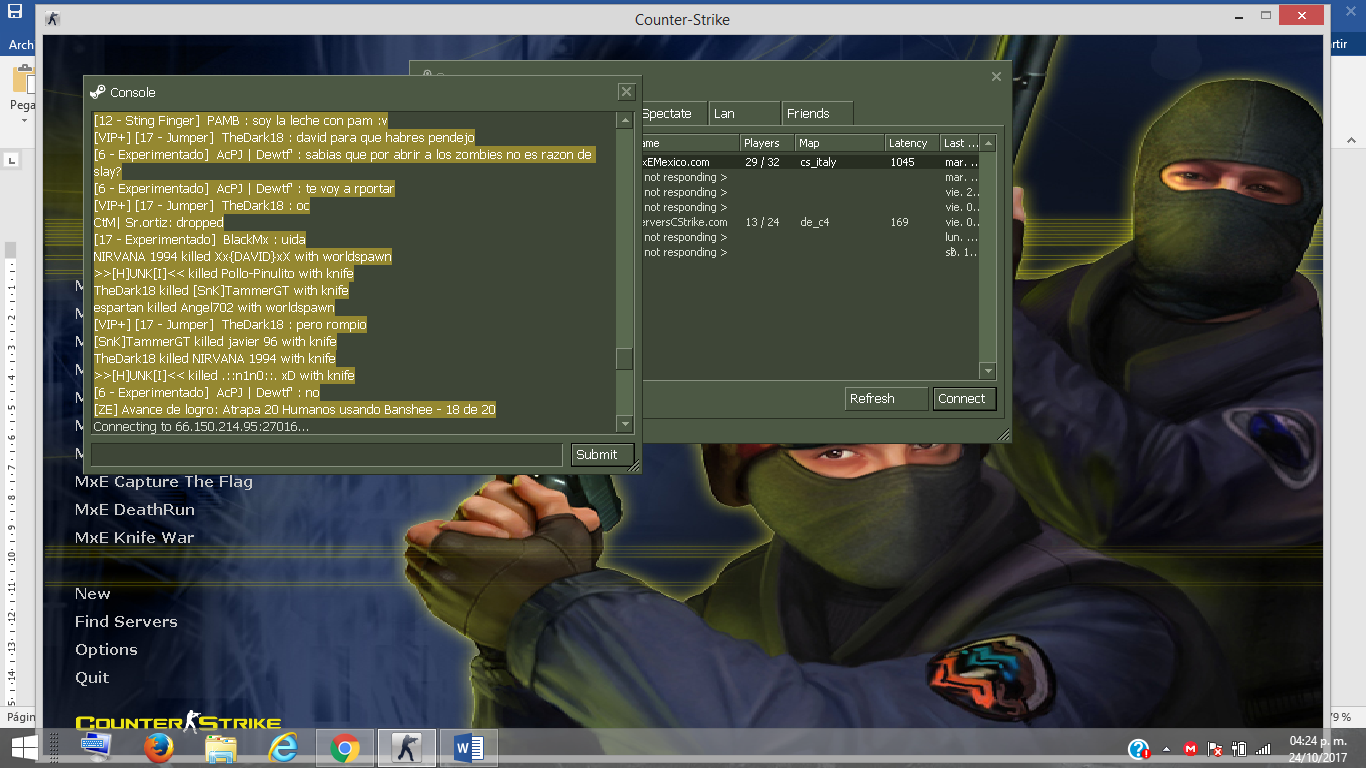This screenshot has width=1366, height=768.
Task: Click the server list scrollbar up arrow
Action: click(988, 143)
